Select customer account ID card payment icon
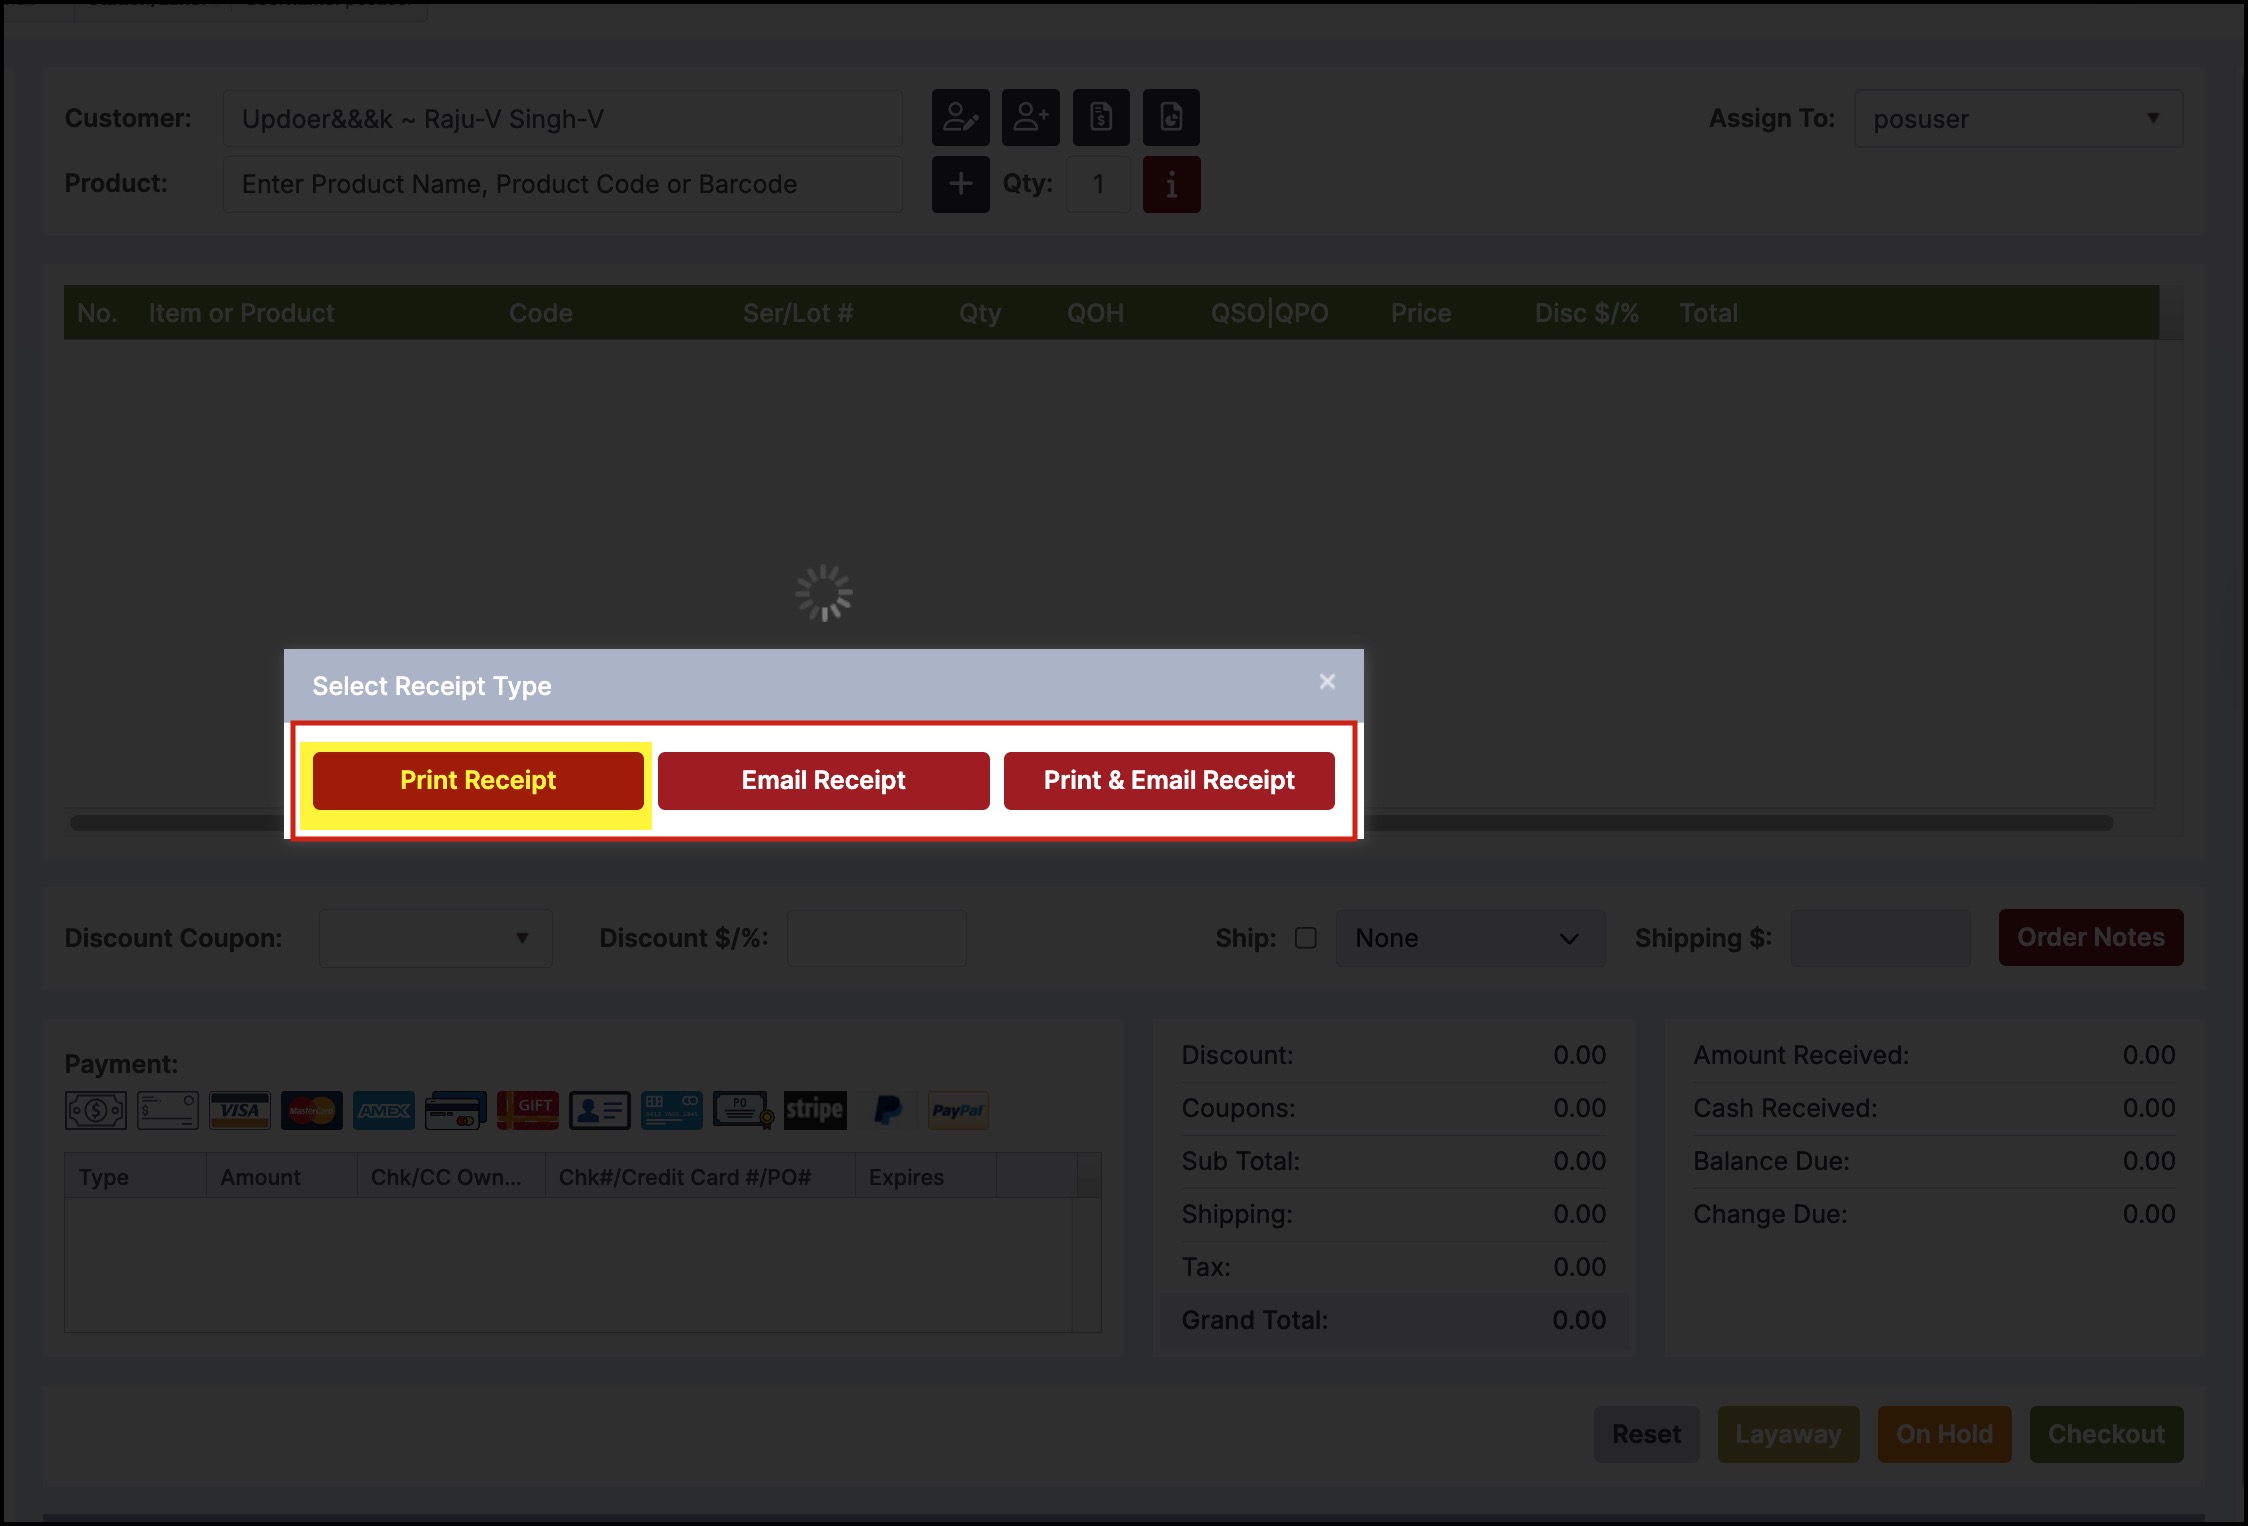The width and height of the screenshot is (2248, 1526). click(600, 1110)
